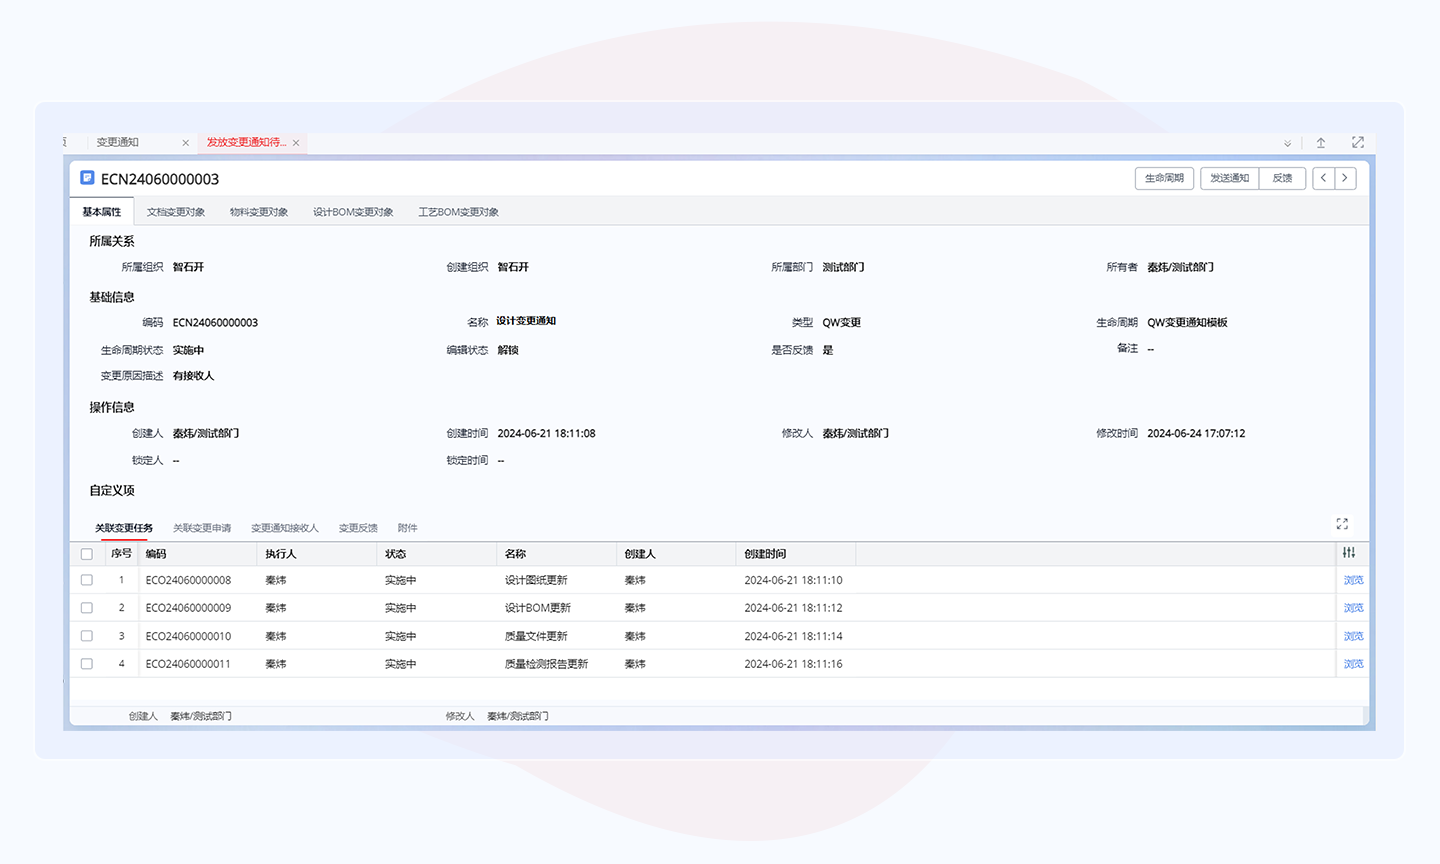Close the 发放变更通知待... tab
Screen dimensions: 1440x864
296,143
